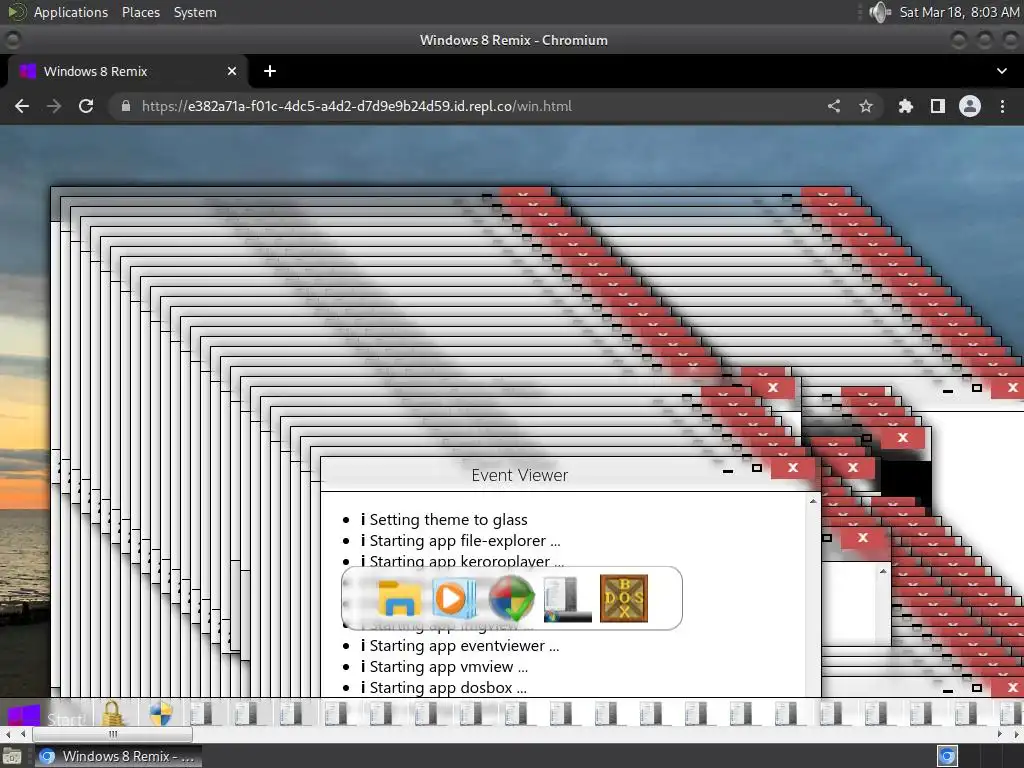Viewport: 1024px width, 768px height.
Task: Toggle the Chromium side panel
Action: coord(938,106)
